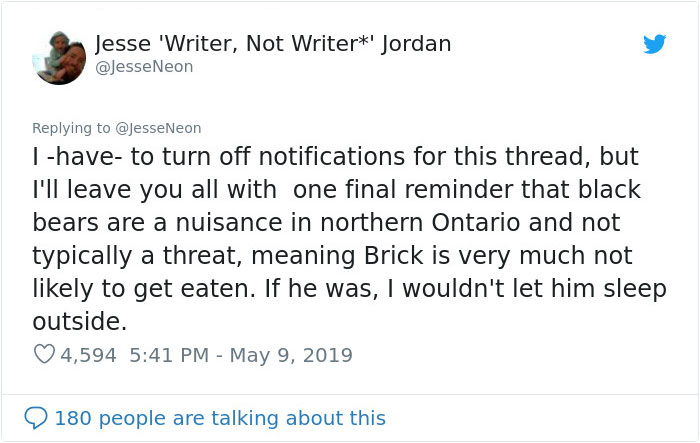This screenshot has width=700, height=443.
Task: Open '180 people are talking about this'
Action: pyautogui.click(x=220, y=418)
